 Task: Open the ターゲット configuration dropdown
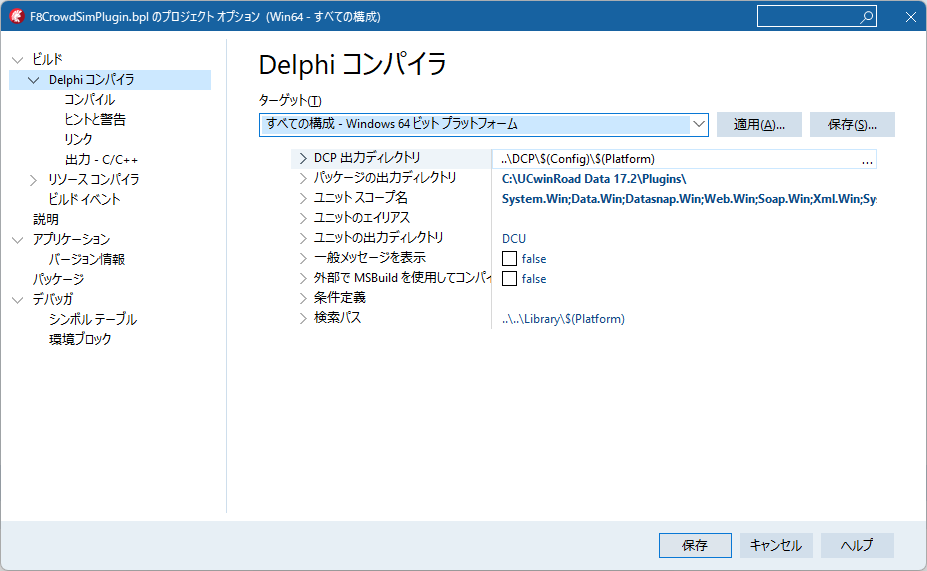[698, 125]
